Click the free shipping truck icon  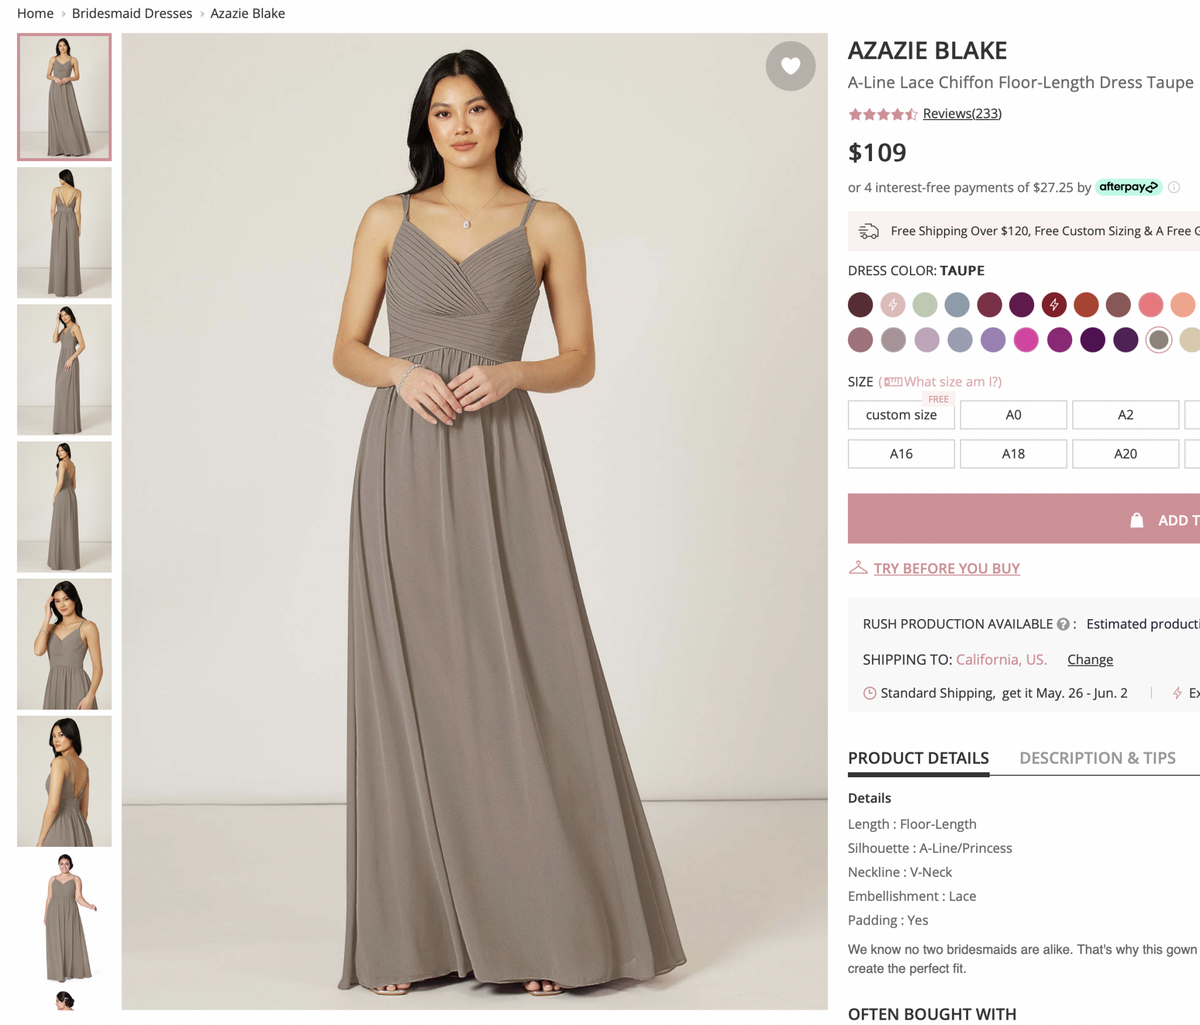(869, 230)
